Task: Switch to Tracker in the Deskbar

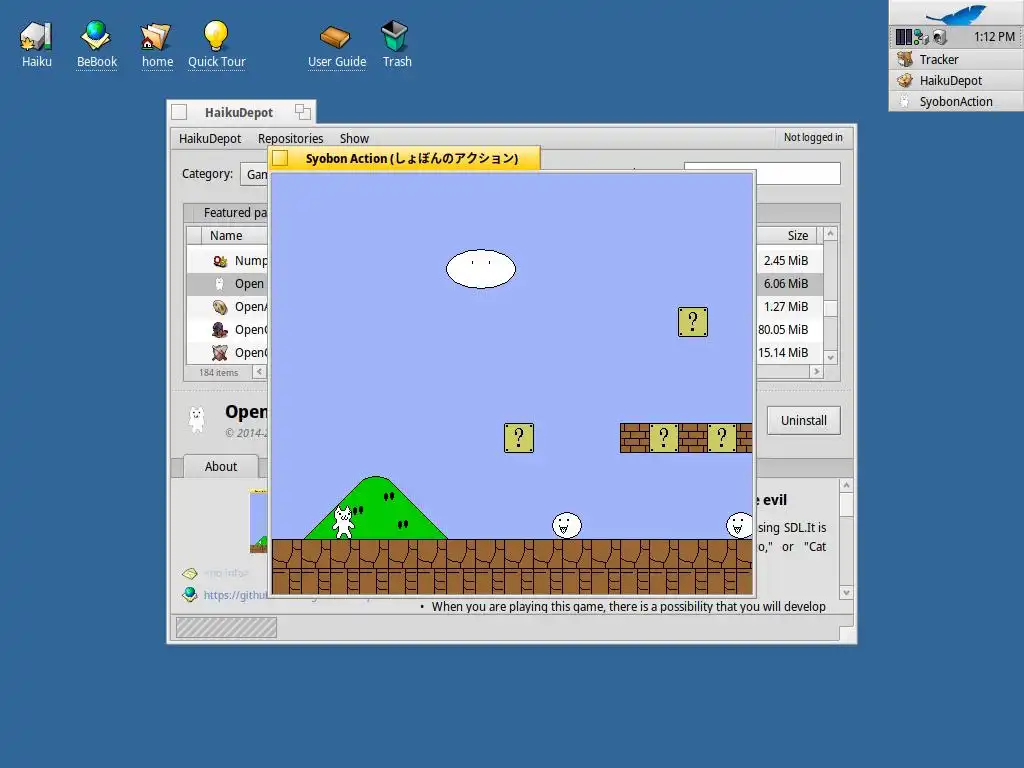Action: (x=956, y=59)
